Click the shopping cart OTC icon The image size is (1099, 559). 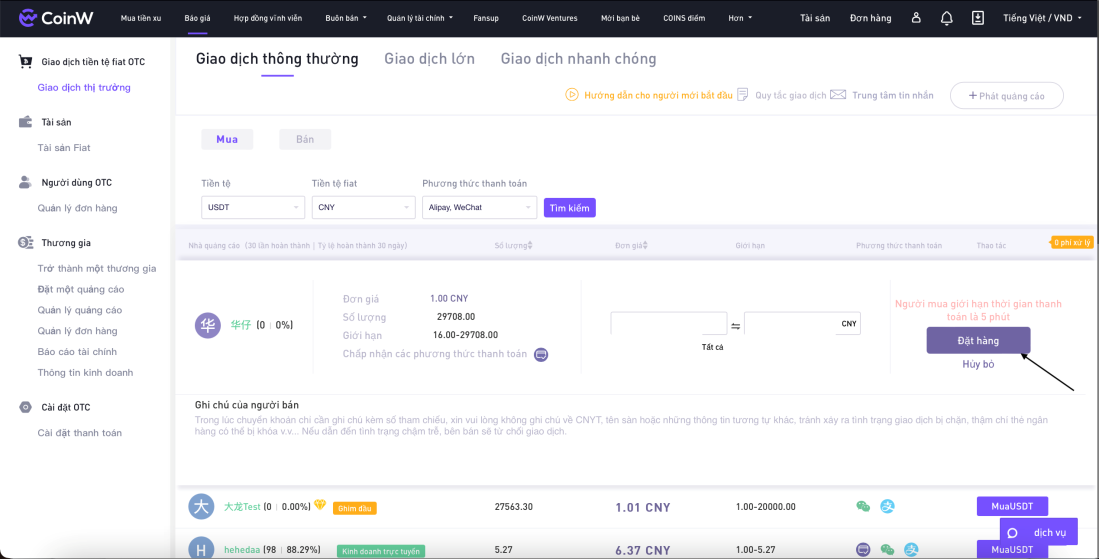(25, 62)
